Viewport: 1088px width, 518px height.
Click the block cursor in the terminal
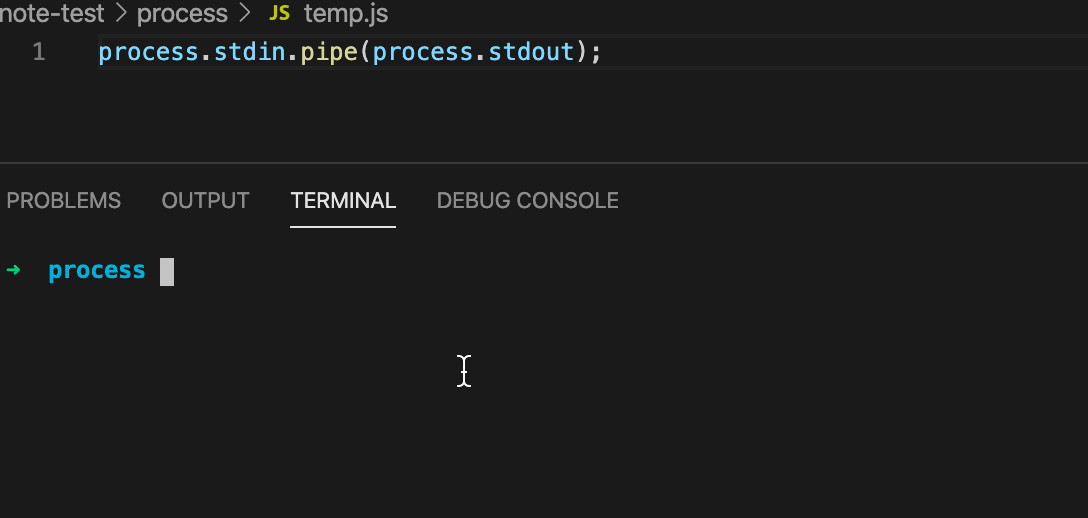pos(167,272)
